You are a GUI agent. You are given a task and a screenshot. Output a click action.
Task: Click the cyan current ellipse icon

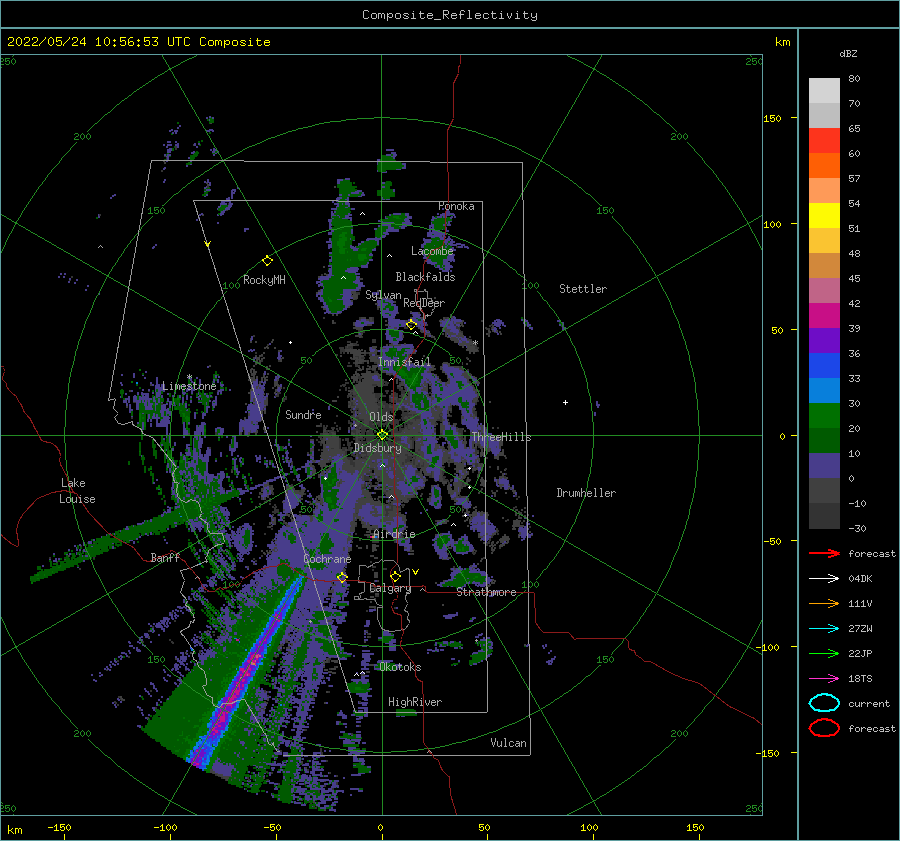(824, 703)
